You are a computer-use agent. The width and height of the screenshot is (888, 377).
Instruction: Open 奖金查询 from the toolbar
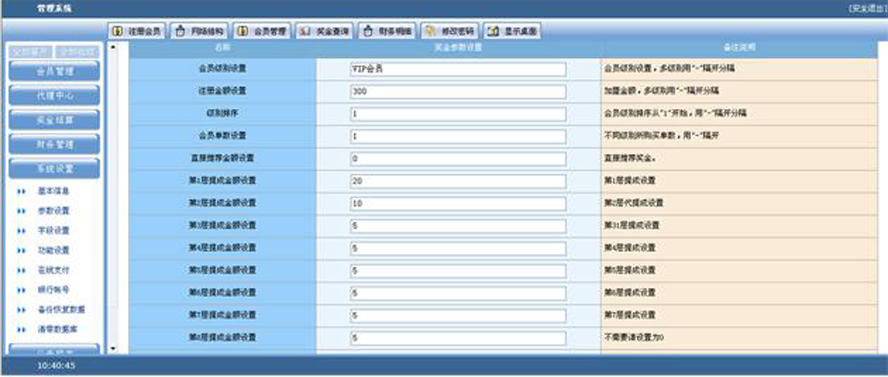click(325, 32)
